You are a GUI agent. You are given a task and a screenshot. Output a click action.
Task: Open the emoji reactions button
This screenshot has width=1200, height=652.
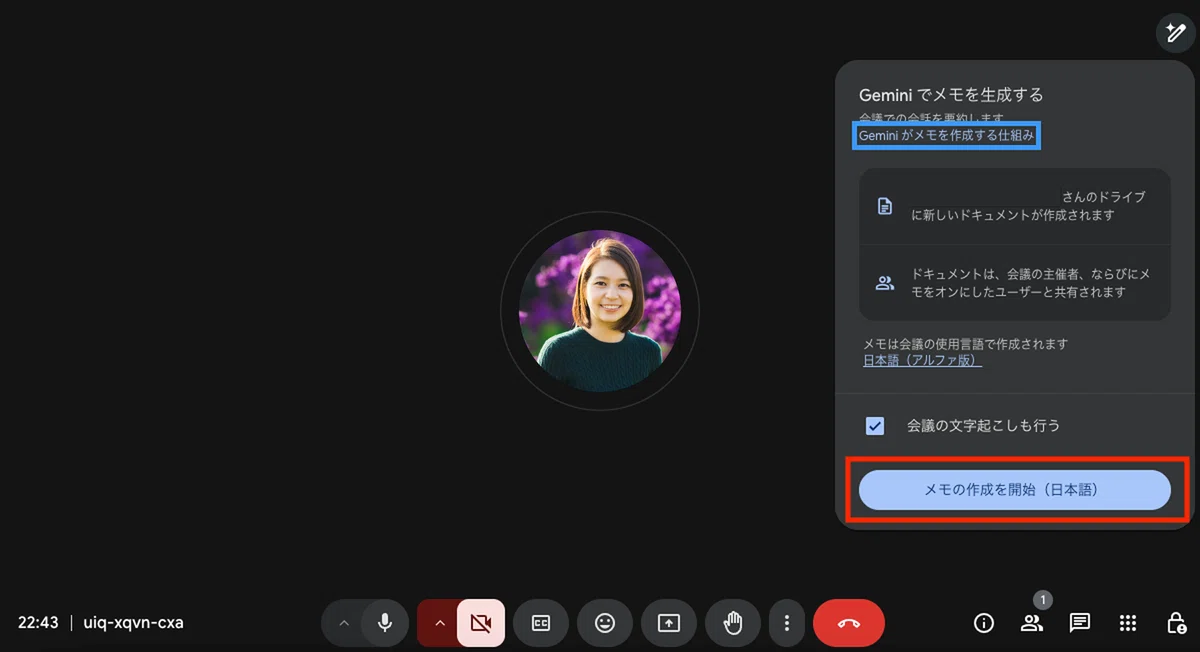tap(605, 623)
